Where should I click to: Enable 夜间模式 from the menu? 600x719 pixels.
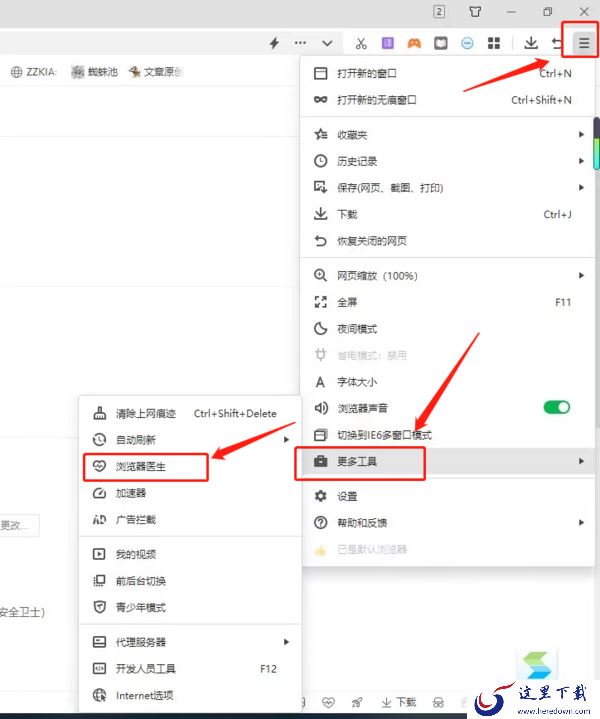pyautogui.click(x=447, y=329)
